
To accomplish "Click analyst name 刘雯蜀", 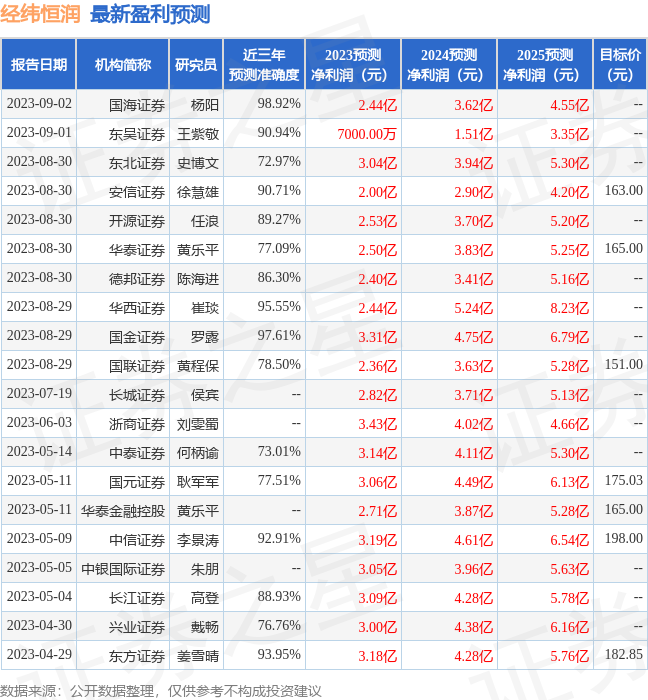I will click(x=198, y=425).
